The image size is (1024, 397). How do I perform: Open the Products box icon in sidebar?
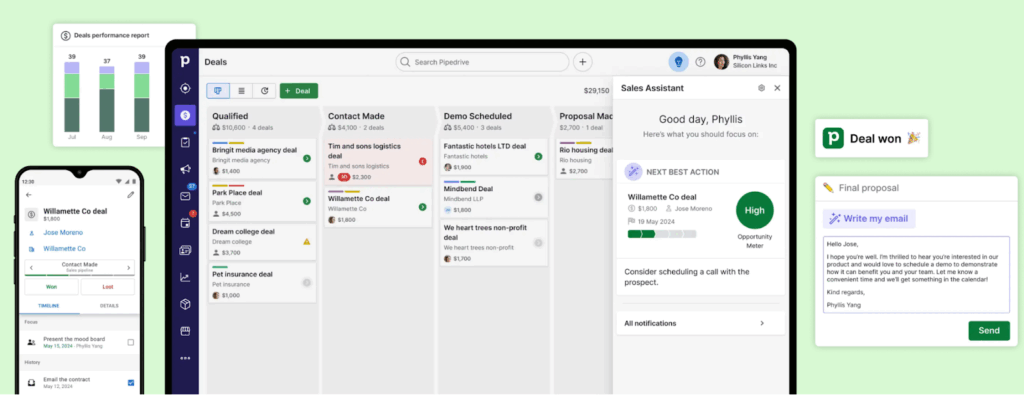coord(185,304)
